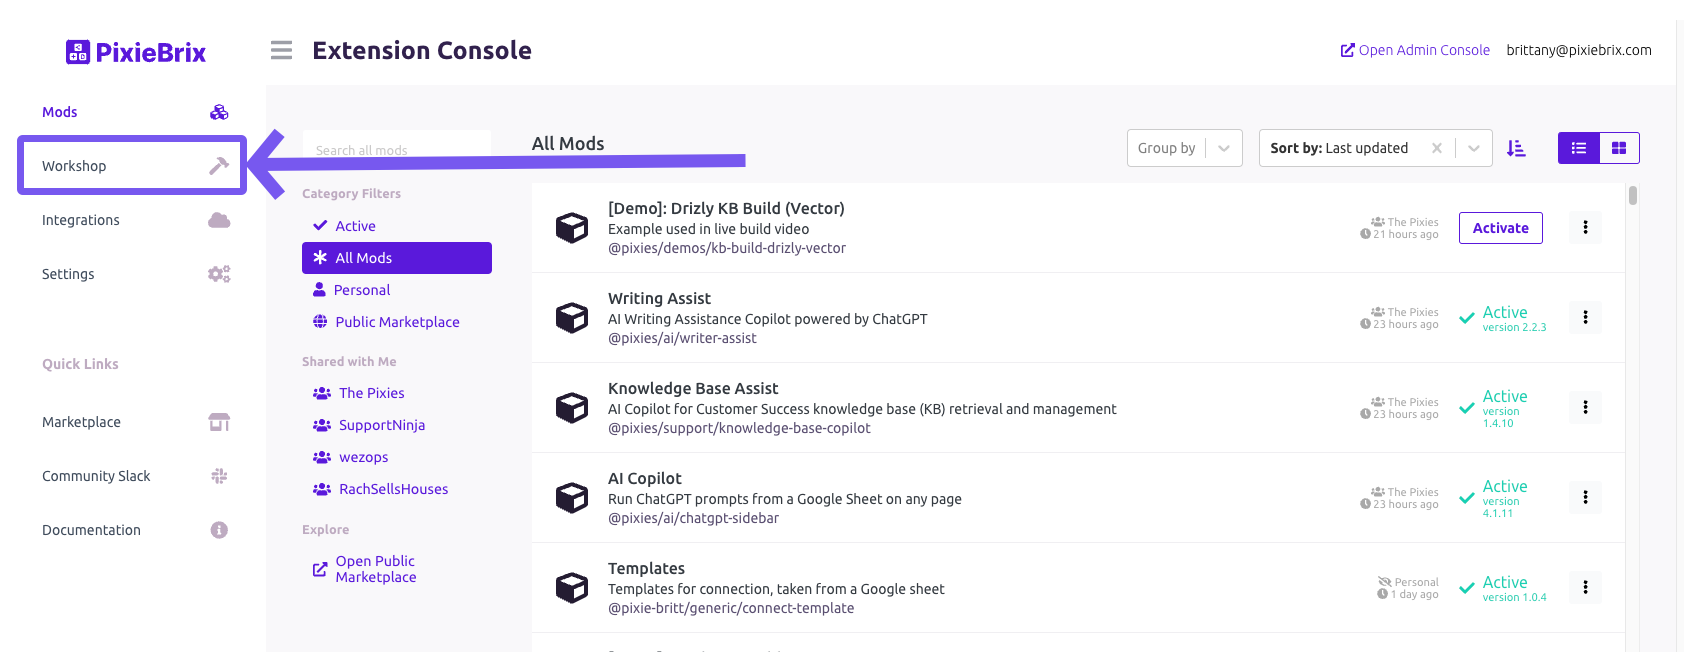Select the All Mods filter
This screenshot has height=672, width=1704.
click(x=397, y=258)
